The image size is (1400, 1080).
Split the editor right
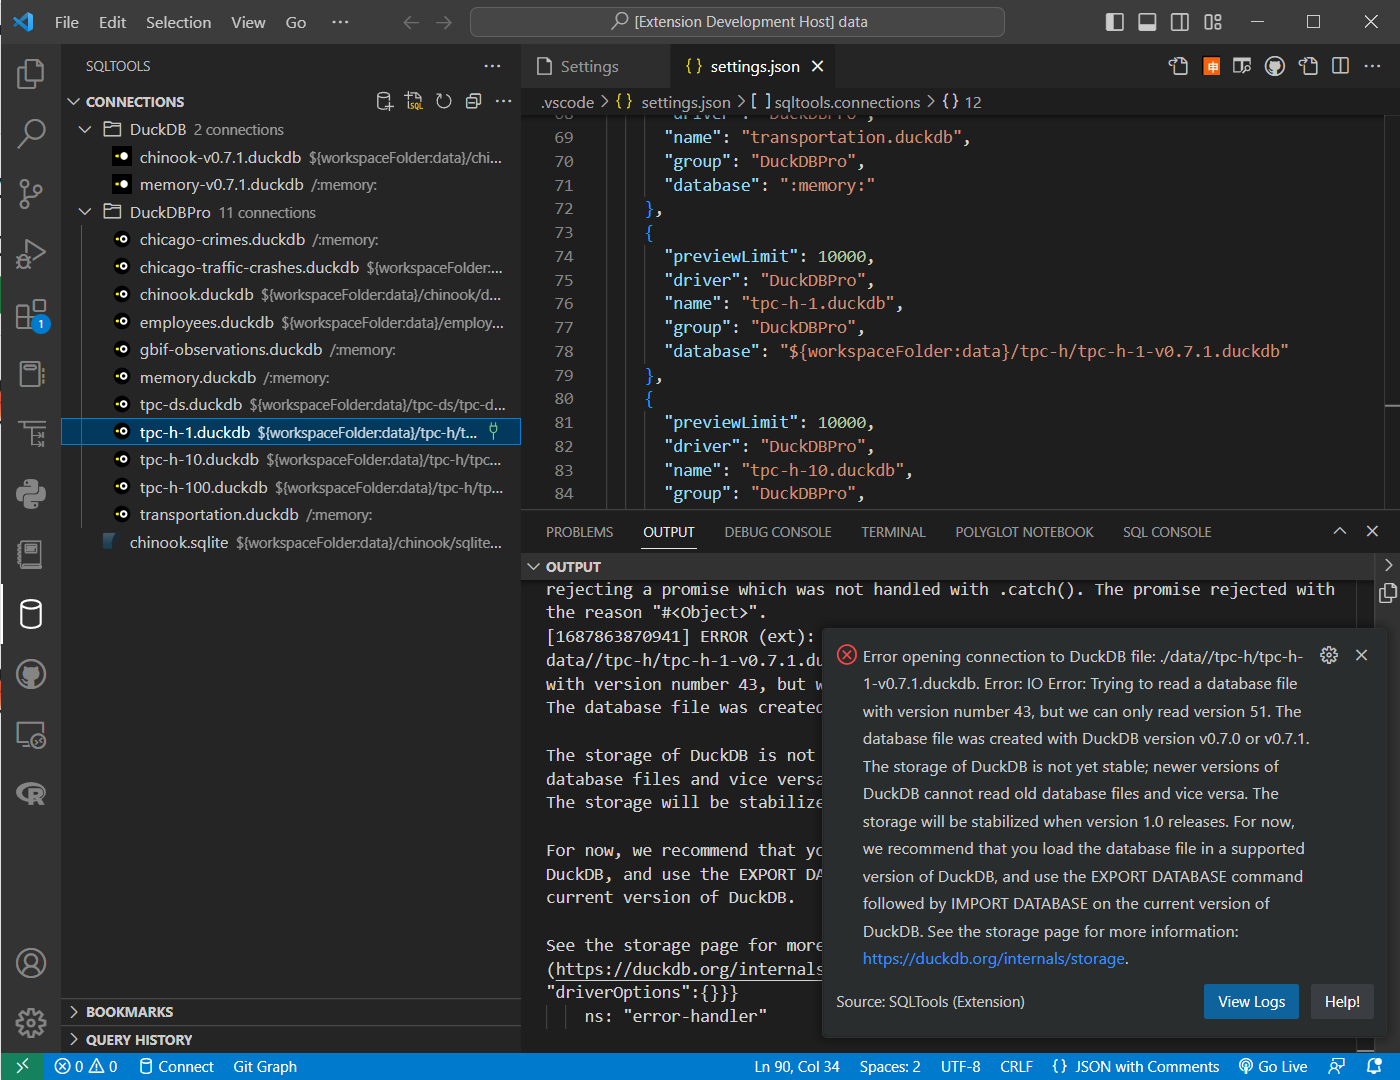click(1341, 66)
